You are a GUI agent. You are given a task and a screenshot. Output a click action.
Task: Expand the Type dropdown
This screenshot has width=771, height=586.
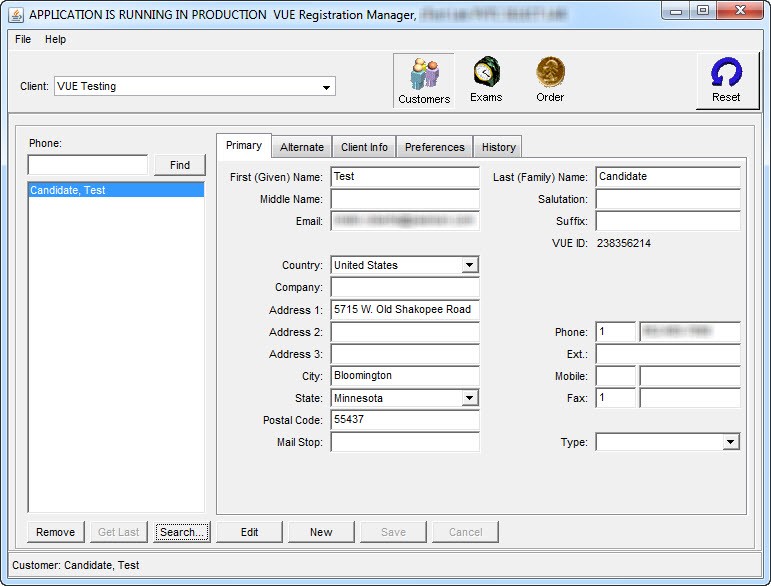pos(731,442)
